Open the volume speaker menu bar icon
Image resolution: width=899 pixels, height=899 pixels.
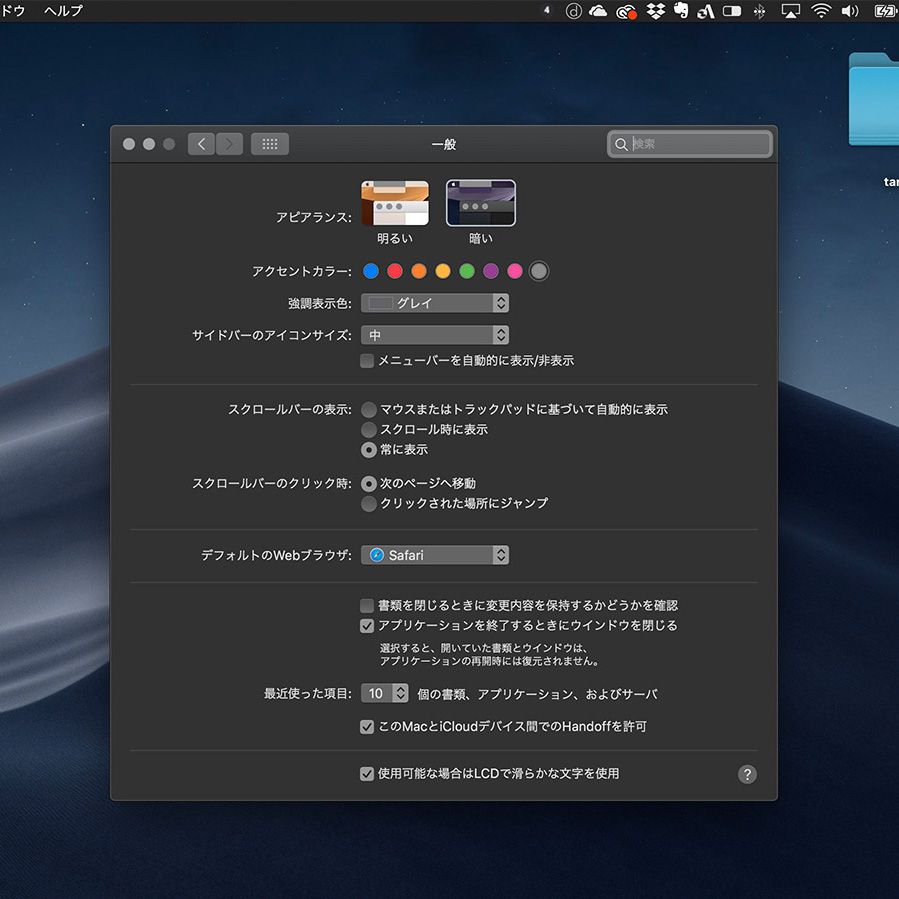tap(850, 11)
